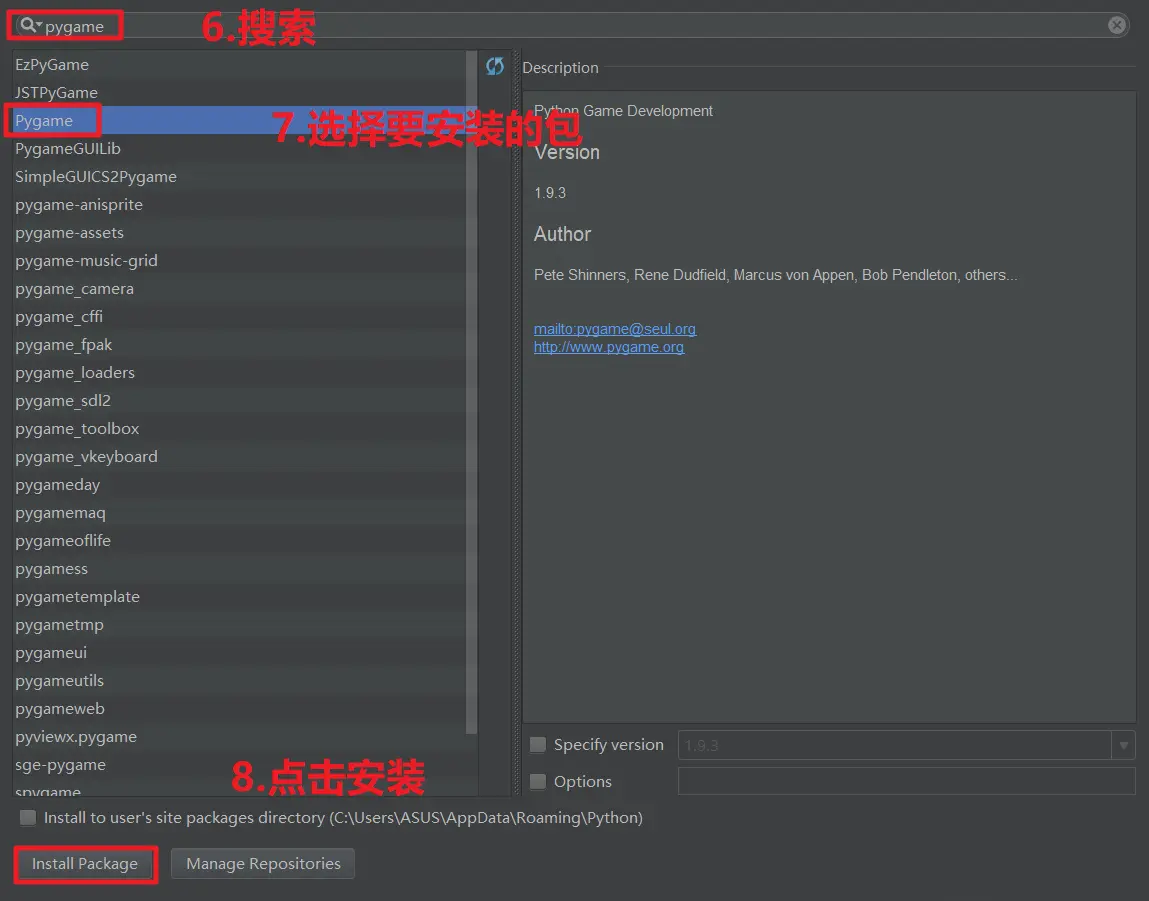This screenshot has width=1149, height=901.
Task: Clear the search field with X icon
Action: click(x=1116, y=26)
